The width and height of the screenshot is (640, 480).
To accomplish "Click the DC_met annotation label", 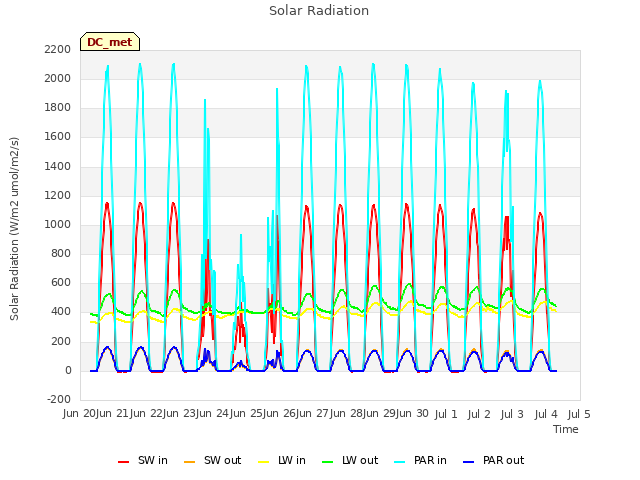I will pyautogui.click(x=110, y=42).
